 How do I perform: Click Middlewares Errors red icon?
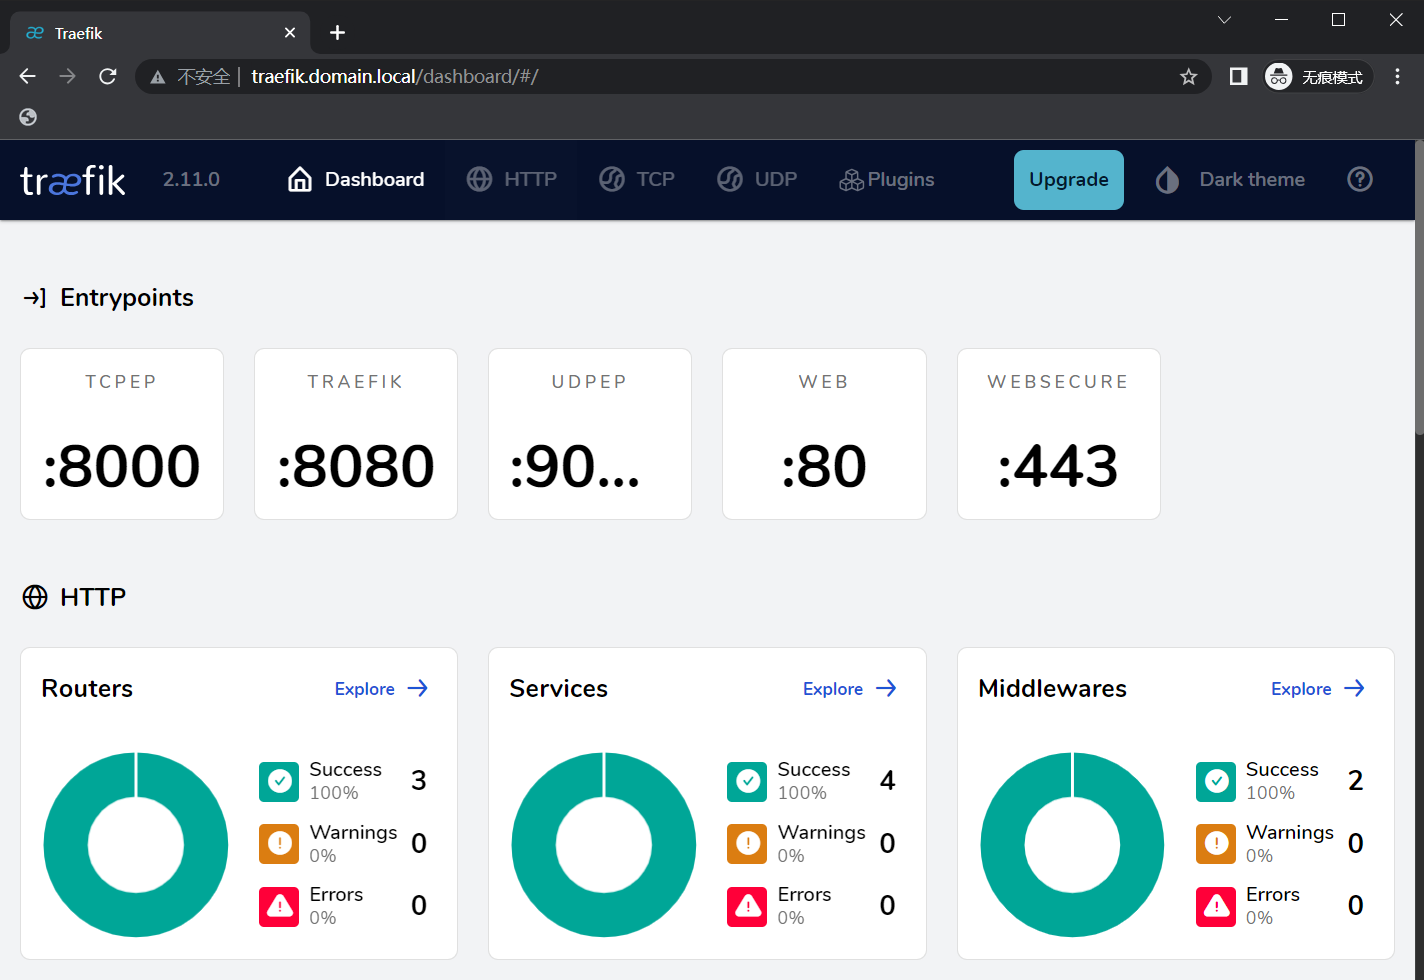click(1216, 907)
